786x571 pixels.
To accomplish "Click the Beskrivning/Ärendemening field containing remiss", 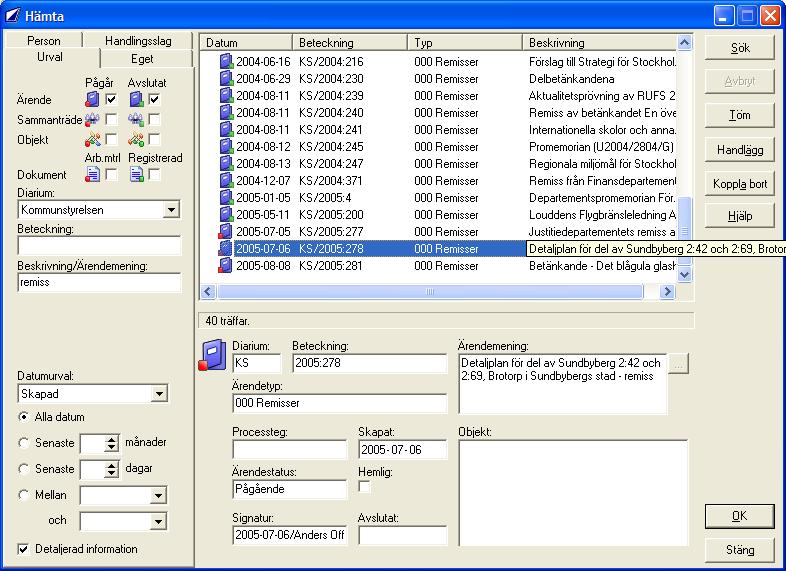I will [99, 282].
